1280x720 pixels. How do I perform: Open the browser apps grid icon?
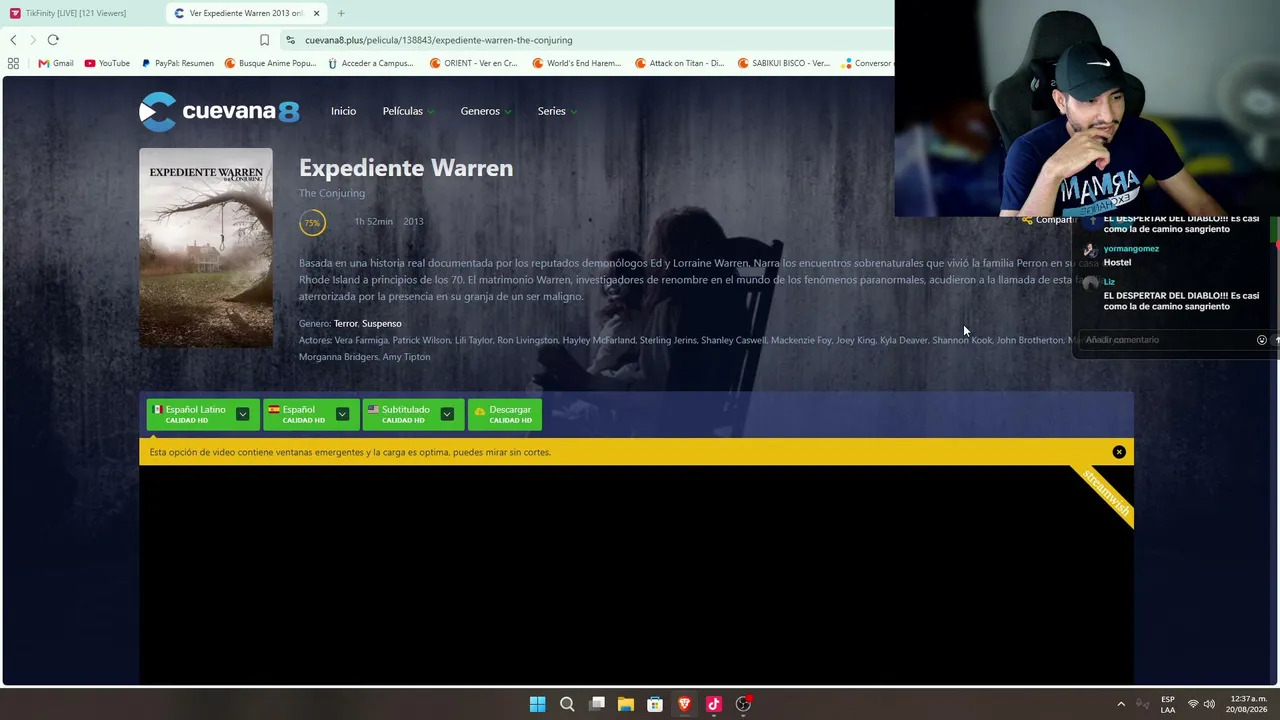click(x=13, y=63)
